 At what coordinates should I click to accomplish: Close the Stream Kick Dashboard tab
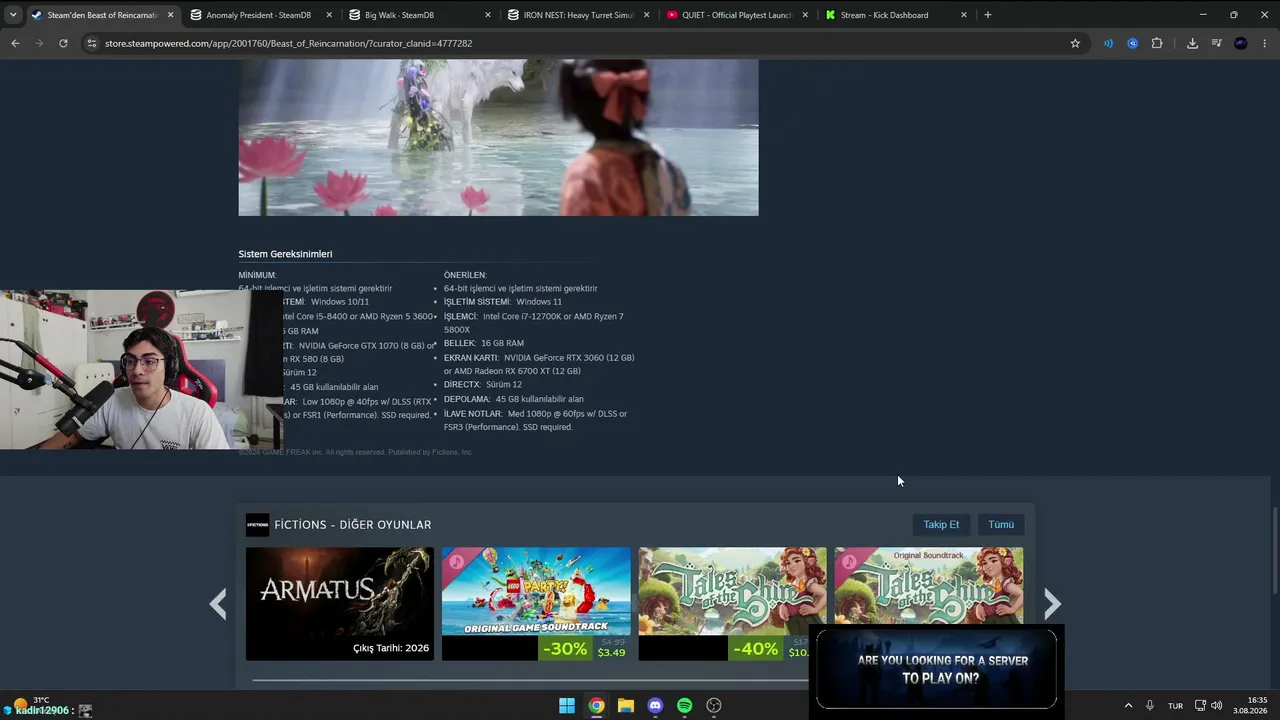click(x=964, y=15)
